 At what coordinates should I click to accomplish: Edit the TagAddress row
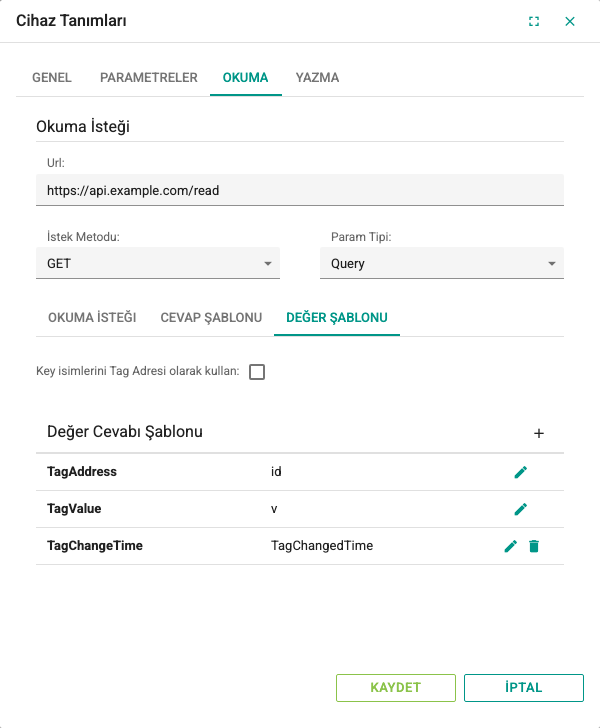point(521,472)
